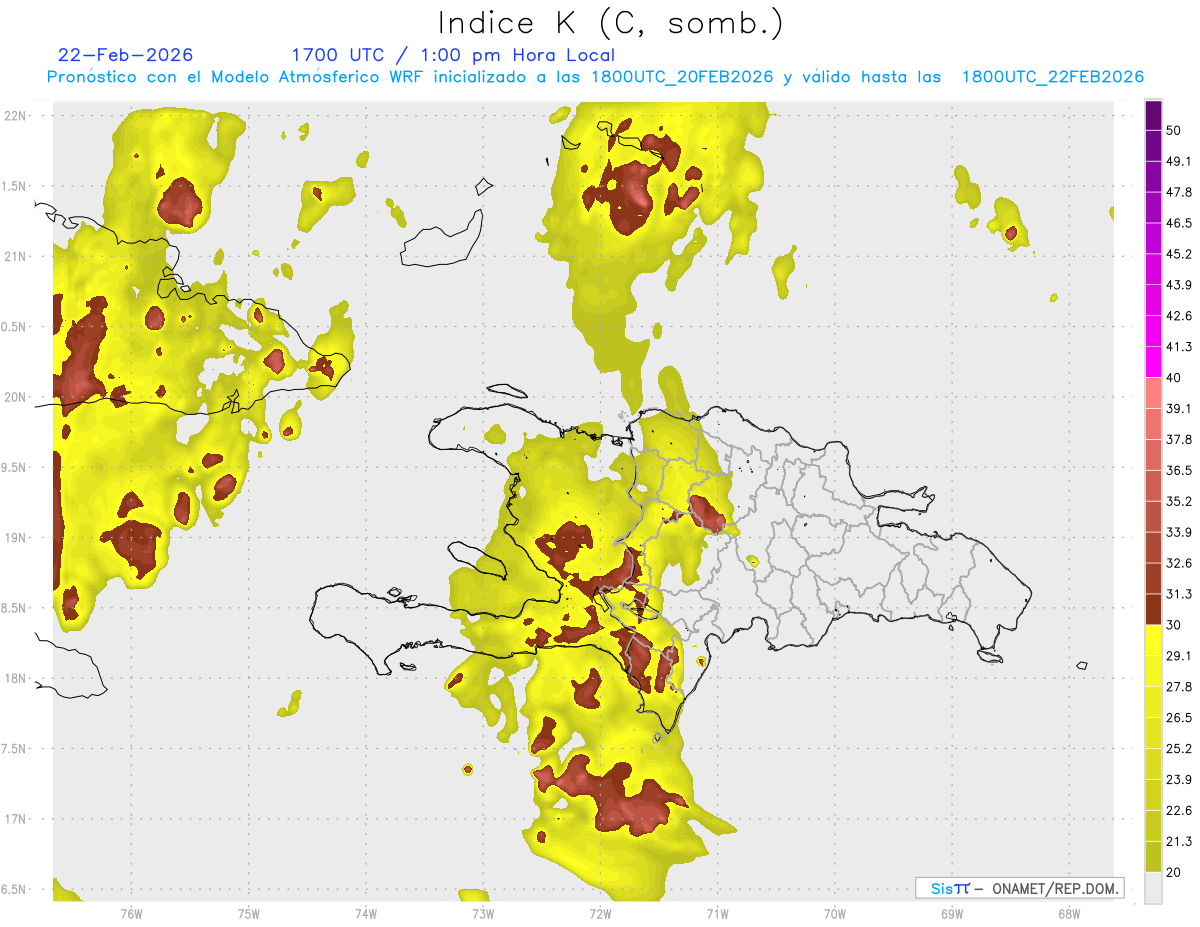
Task: Click "1800UTC_20FEB2026" initialization time in the subtitle
Action: (682, 77)
